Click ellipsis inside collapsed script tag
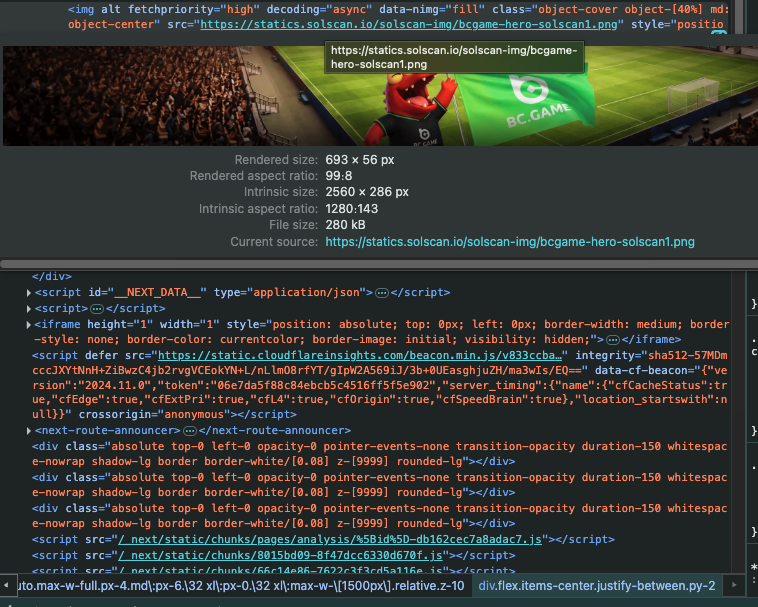 (97, 309)
